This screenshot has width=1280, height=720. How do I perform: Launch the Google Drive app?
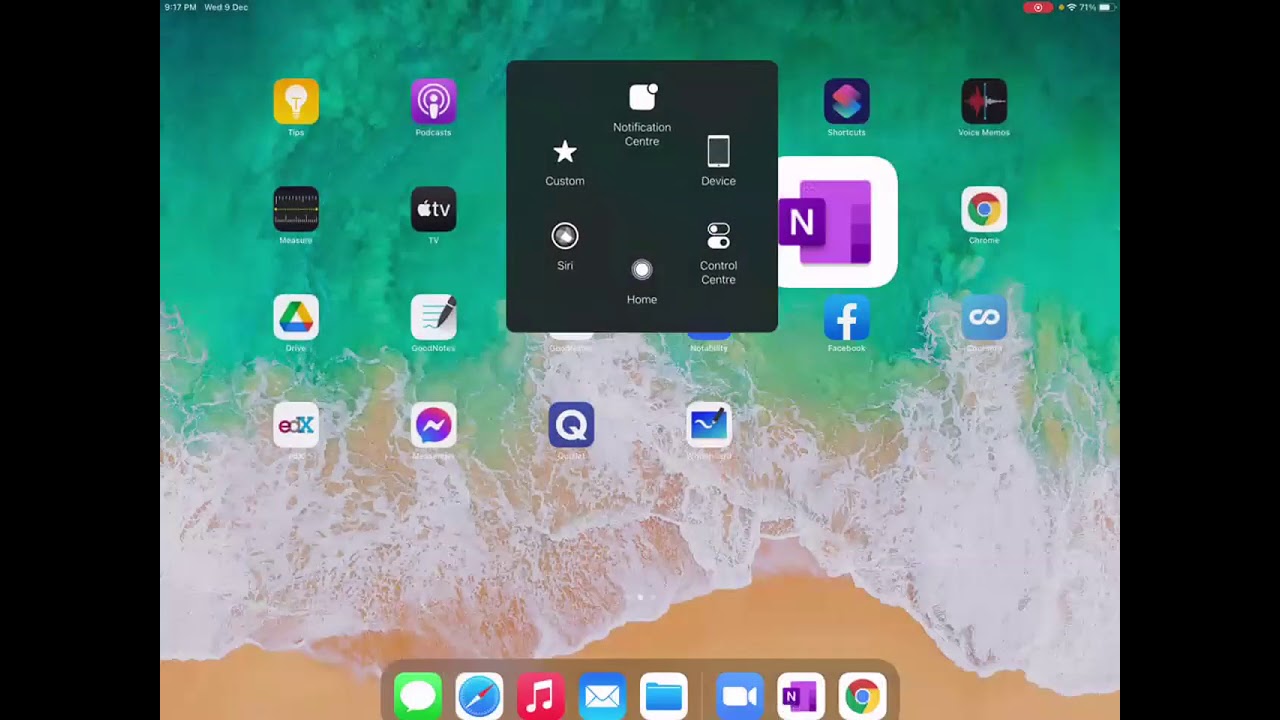pos(296,318)
